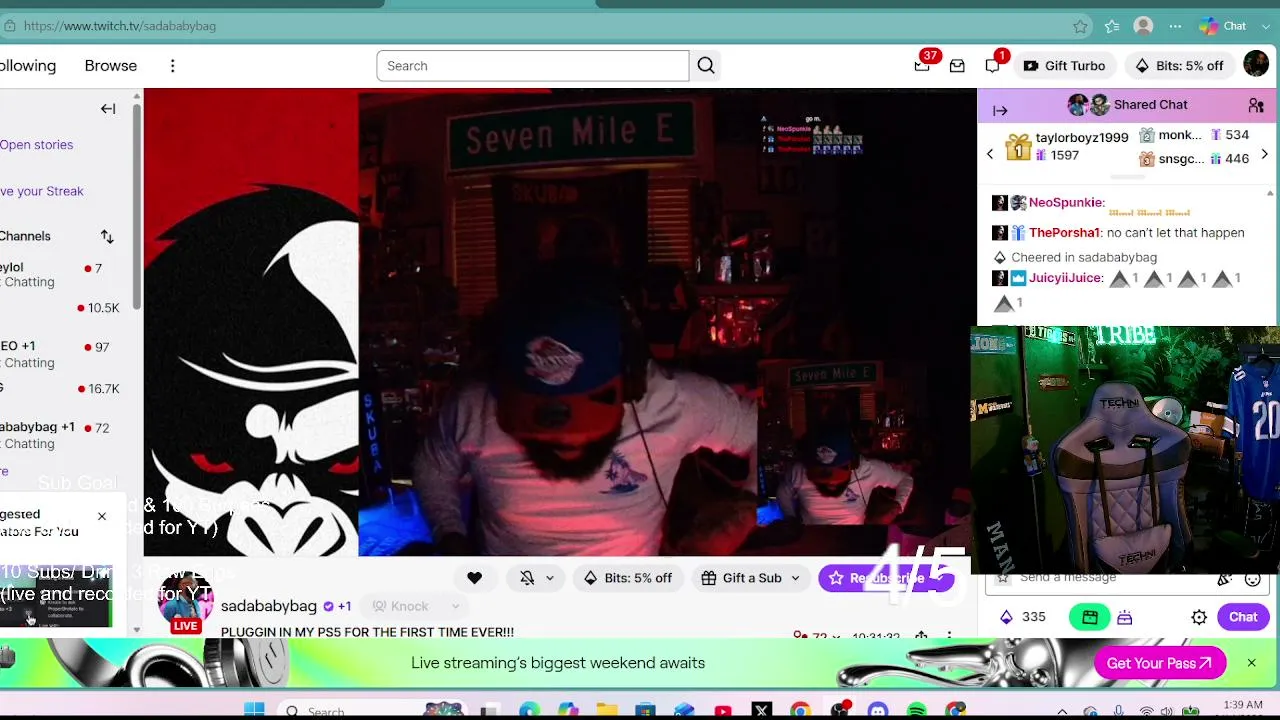This screenshot has width=1280, height=720.
Task: Expand notification options chevron
Action: [x=549, y=578]
